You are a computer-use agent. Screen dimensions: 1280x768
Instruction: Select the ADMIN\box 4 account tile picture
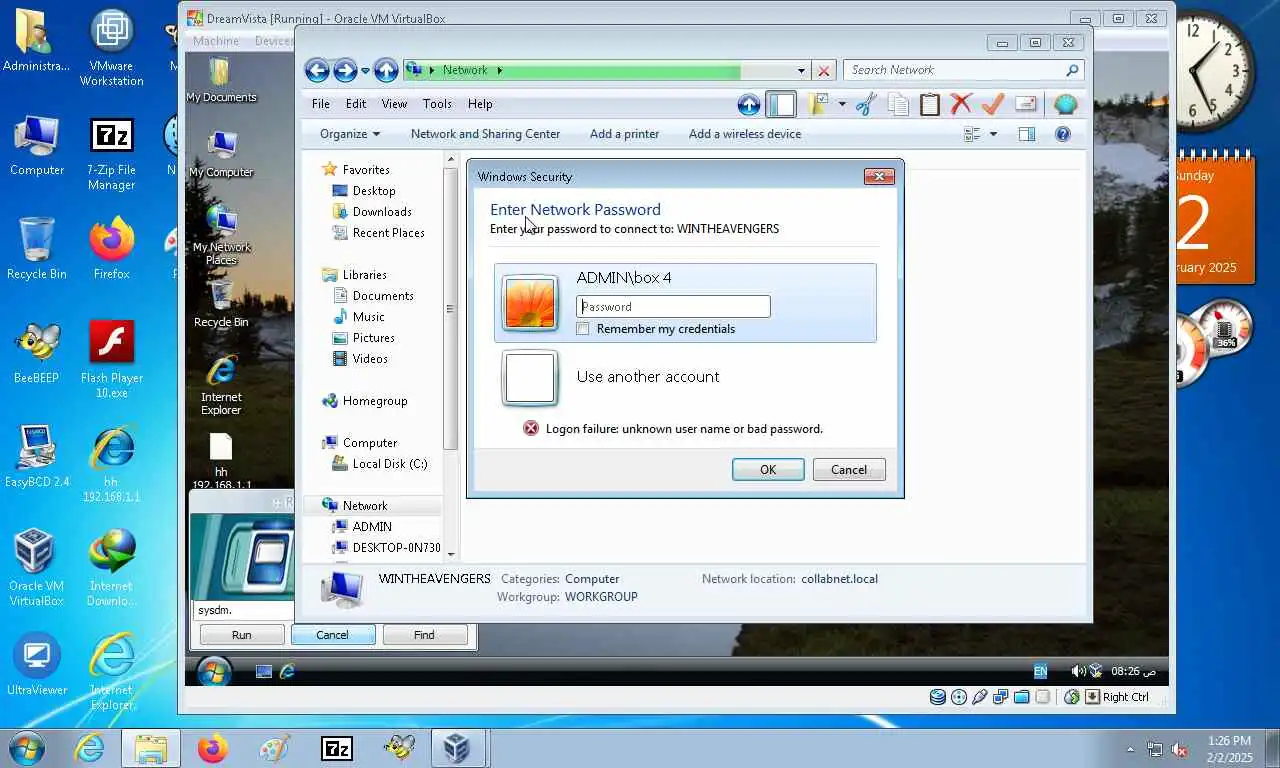click(x=530, y=303)
